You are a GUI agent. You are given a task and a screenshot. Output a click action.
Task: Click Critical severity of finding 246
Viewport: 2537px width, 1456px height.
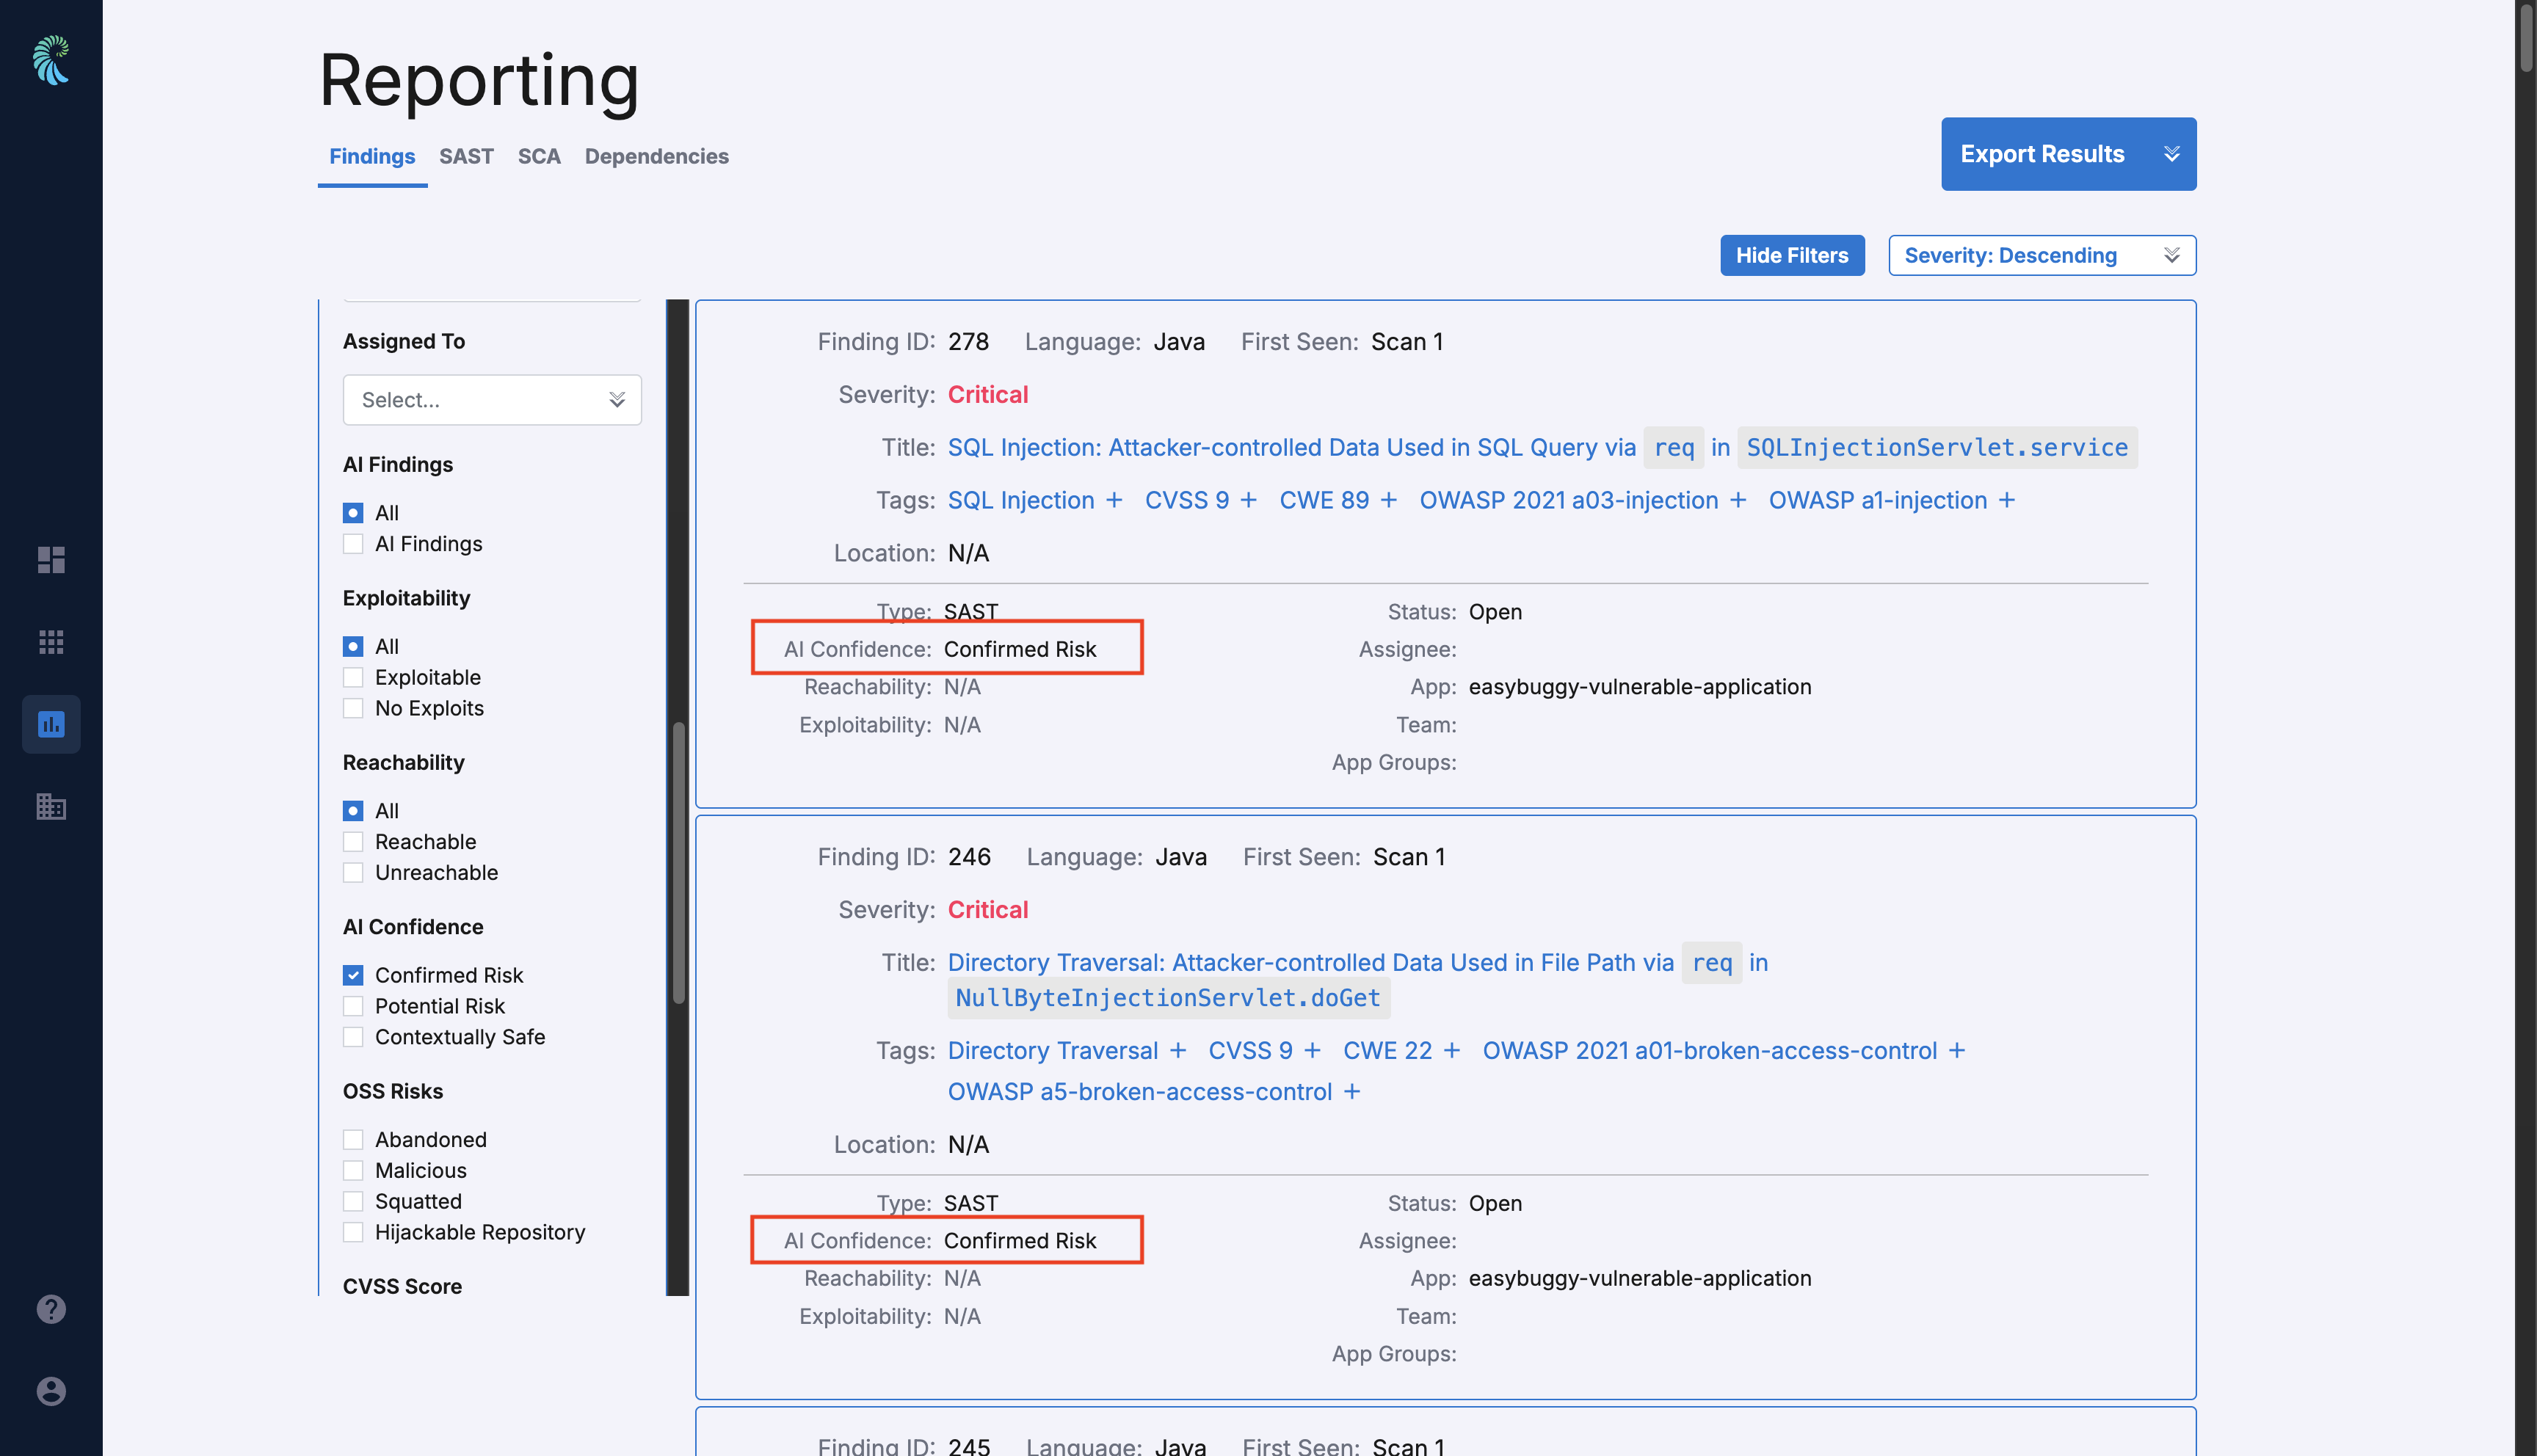(x=988, y=910)
